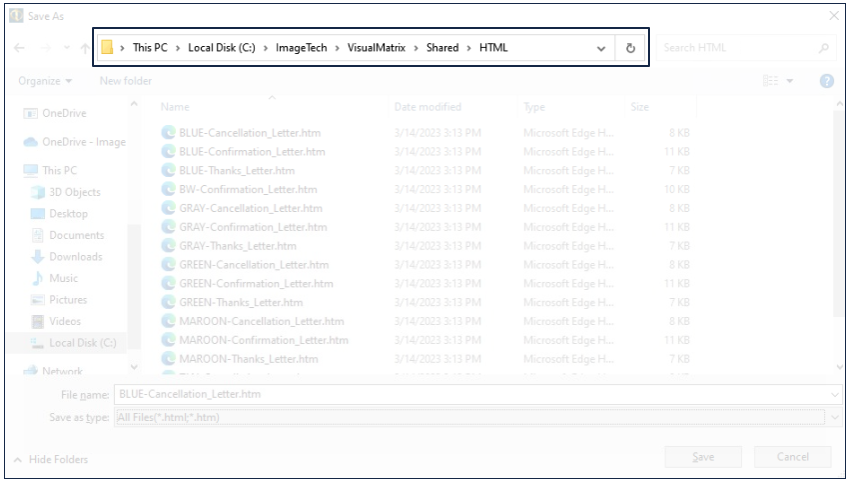849x482 pixels.
Task: Open the Downloads folder in sidebar
Action: tap(75, 257)
